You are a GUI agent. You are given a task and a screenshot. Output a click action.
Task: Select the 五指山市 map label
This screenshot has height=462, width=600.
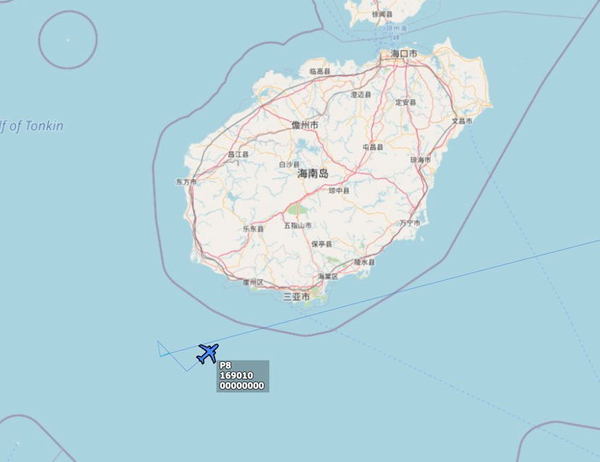298,225
